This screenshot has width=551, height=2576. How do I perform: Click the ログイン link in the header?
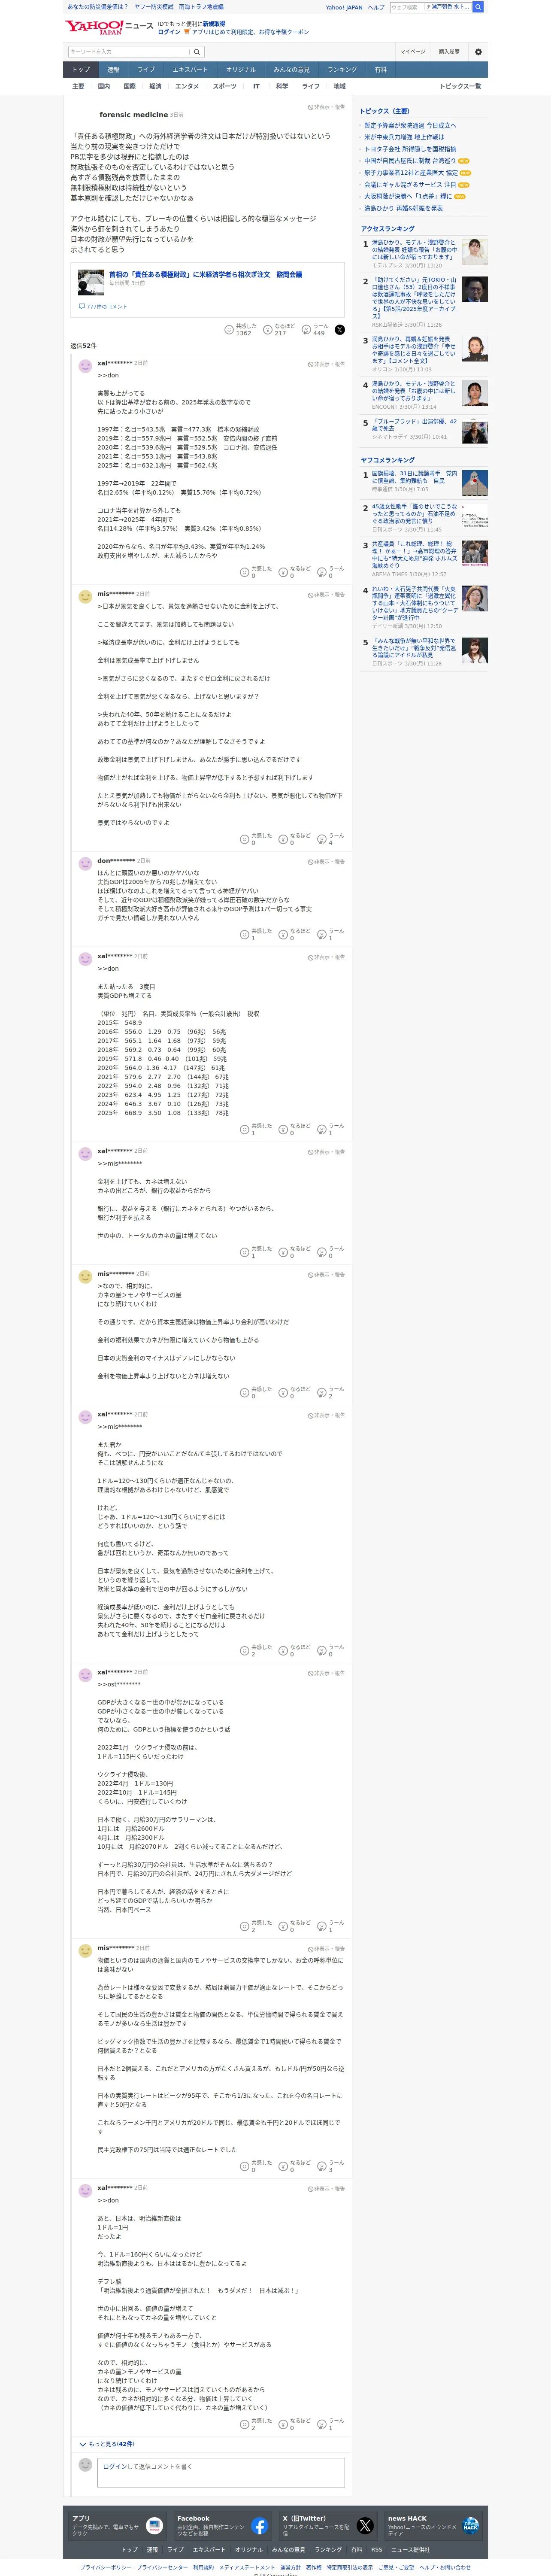(169, 32)
